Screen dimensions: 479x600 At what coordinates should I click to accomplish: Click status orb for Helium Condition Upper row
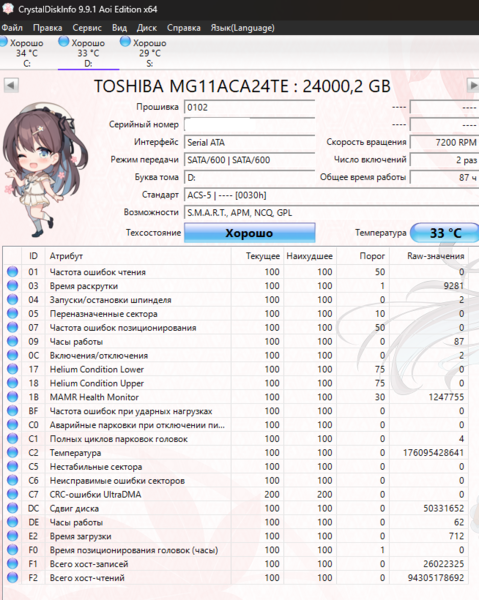tap(13, 383)
